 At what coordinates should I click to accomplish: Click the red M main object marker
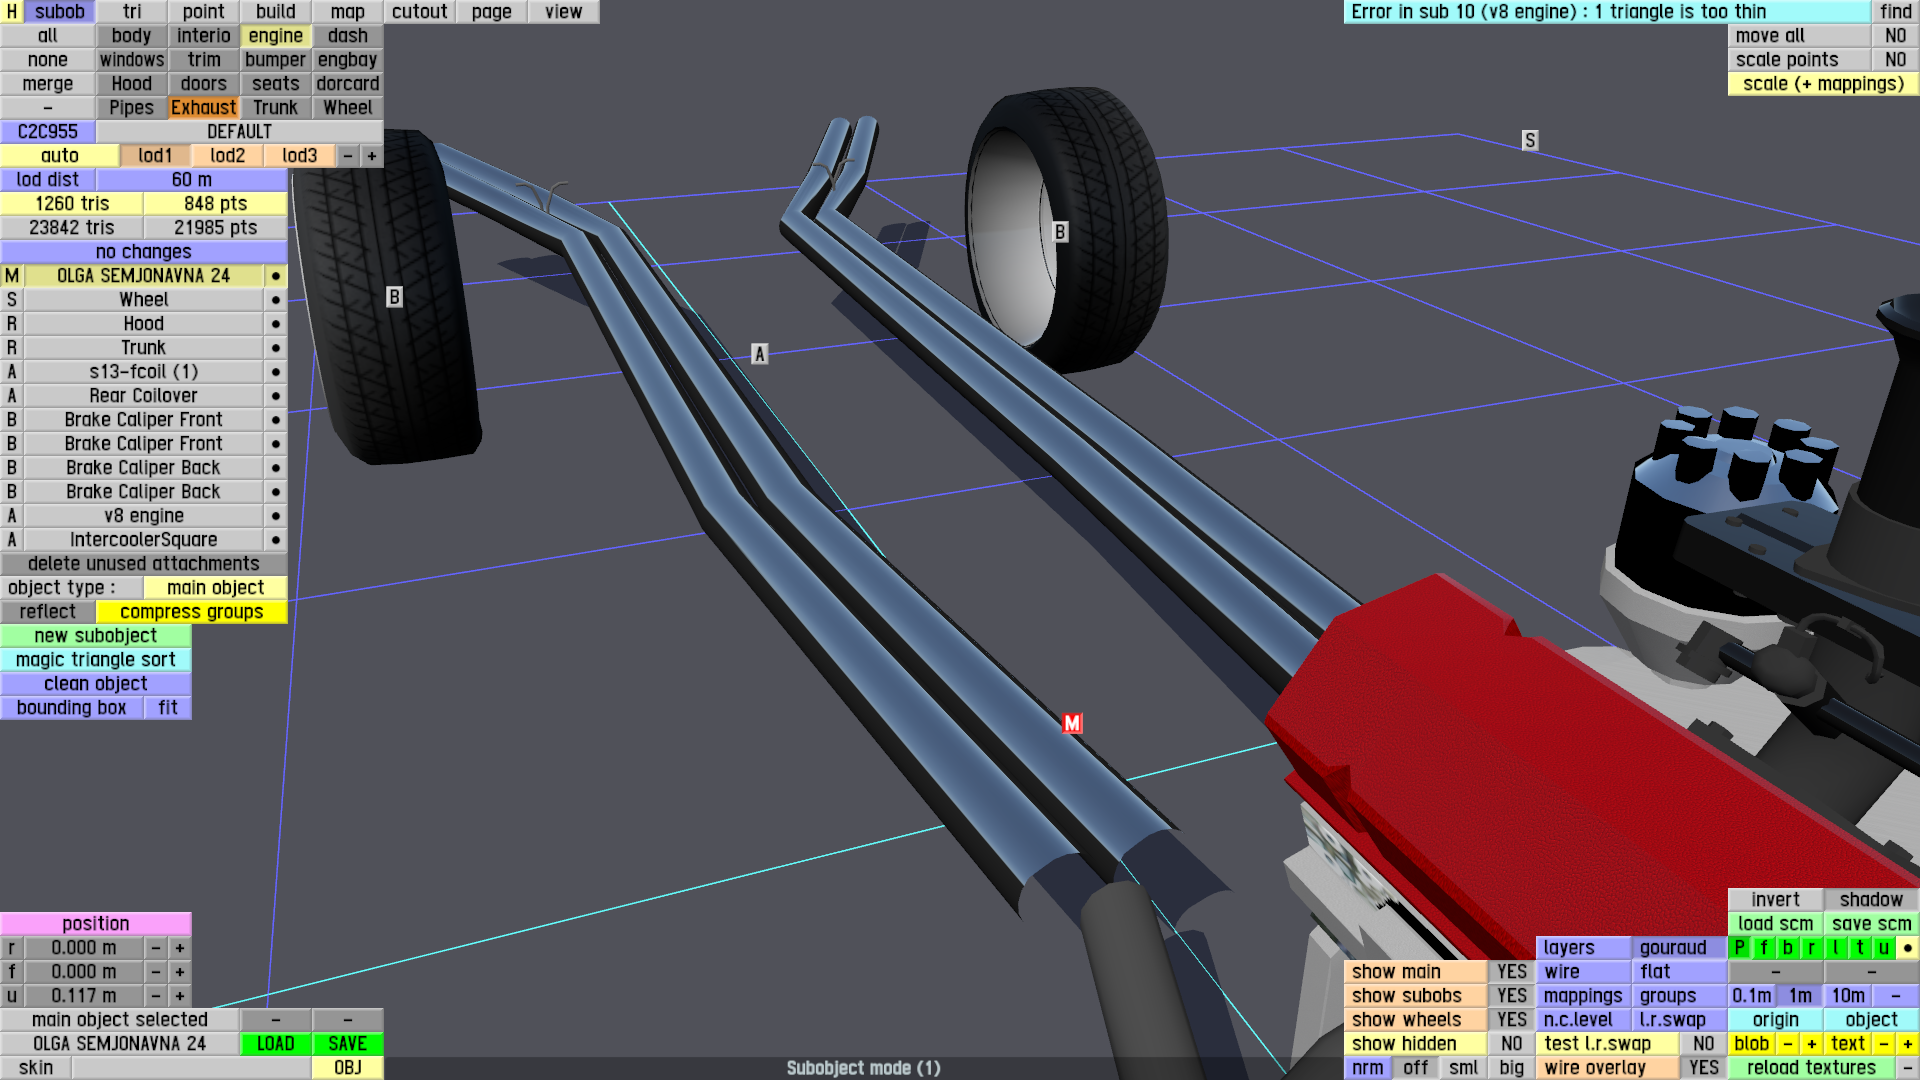tap(1072, 723)
